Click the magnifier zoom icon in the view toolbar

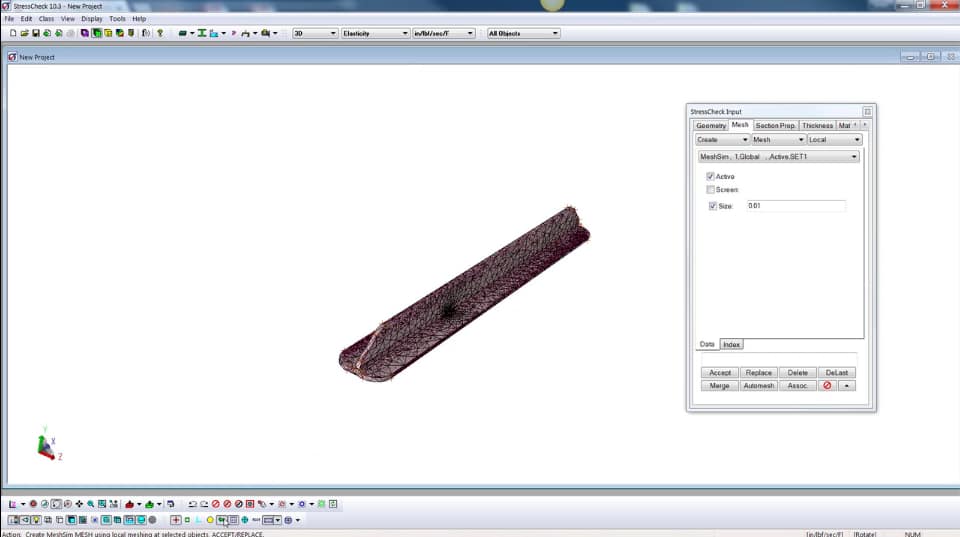click(x=91, y=504)
